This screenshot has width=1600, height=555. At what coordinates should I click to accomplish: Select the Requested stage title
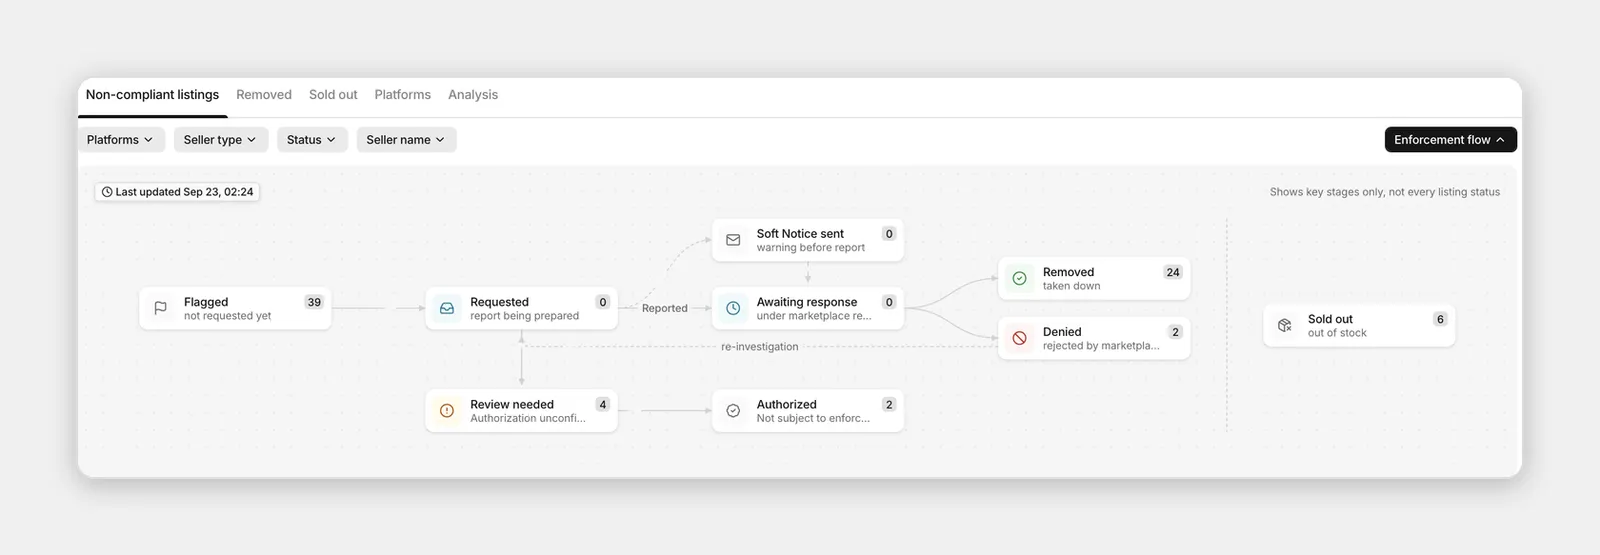point(499,302)
